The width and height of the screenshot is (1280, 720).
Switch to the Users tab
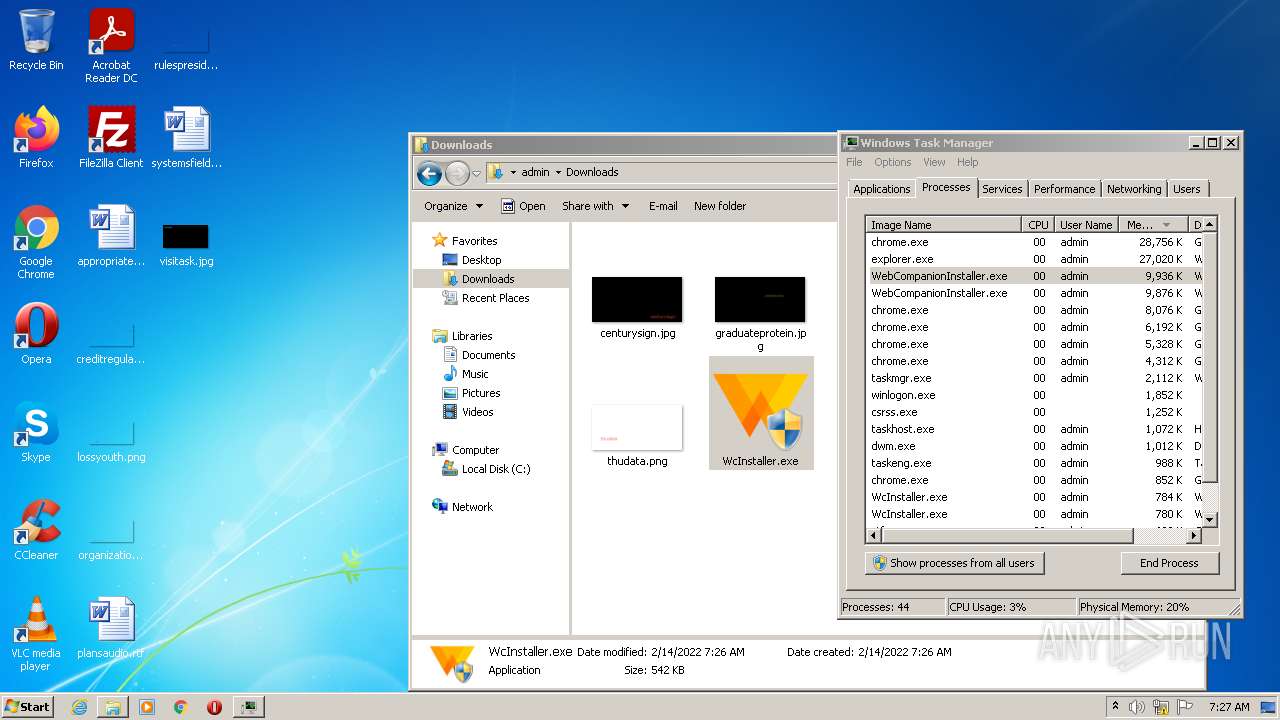click(1187, 189)
